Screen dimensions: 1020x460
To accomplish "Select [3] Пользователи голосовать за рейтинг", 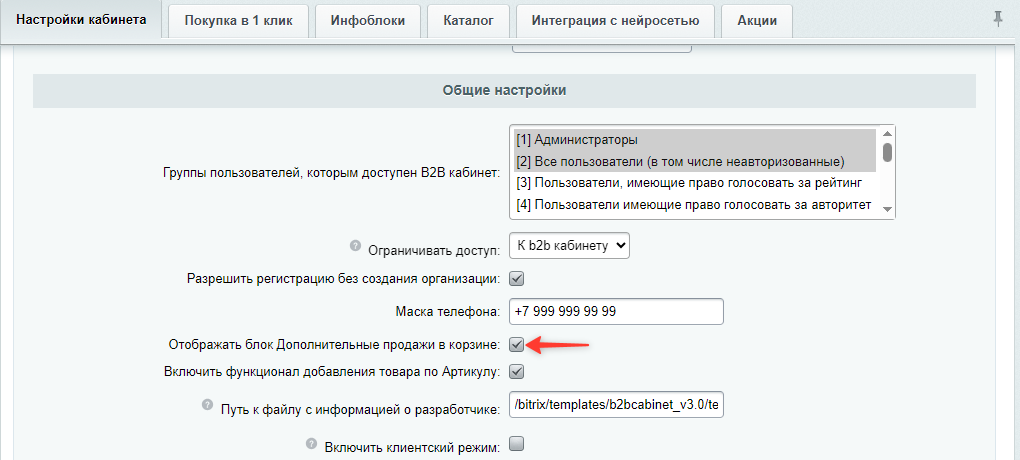I will click(695, 183).
